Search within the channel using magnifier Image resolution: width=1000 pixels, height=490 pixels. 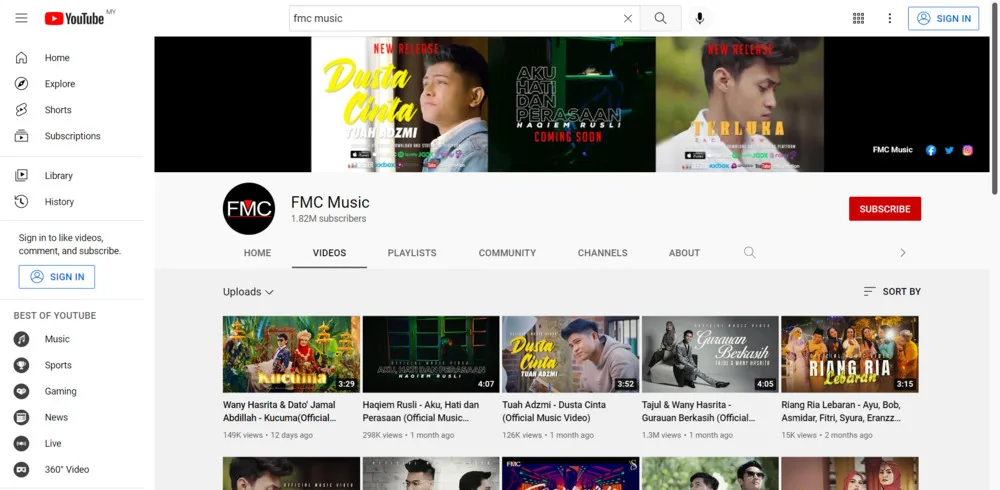point(750,253)
